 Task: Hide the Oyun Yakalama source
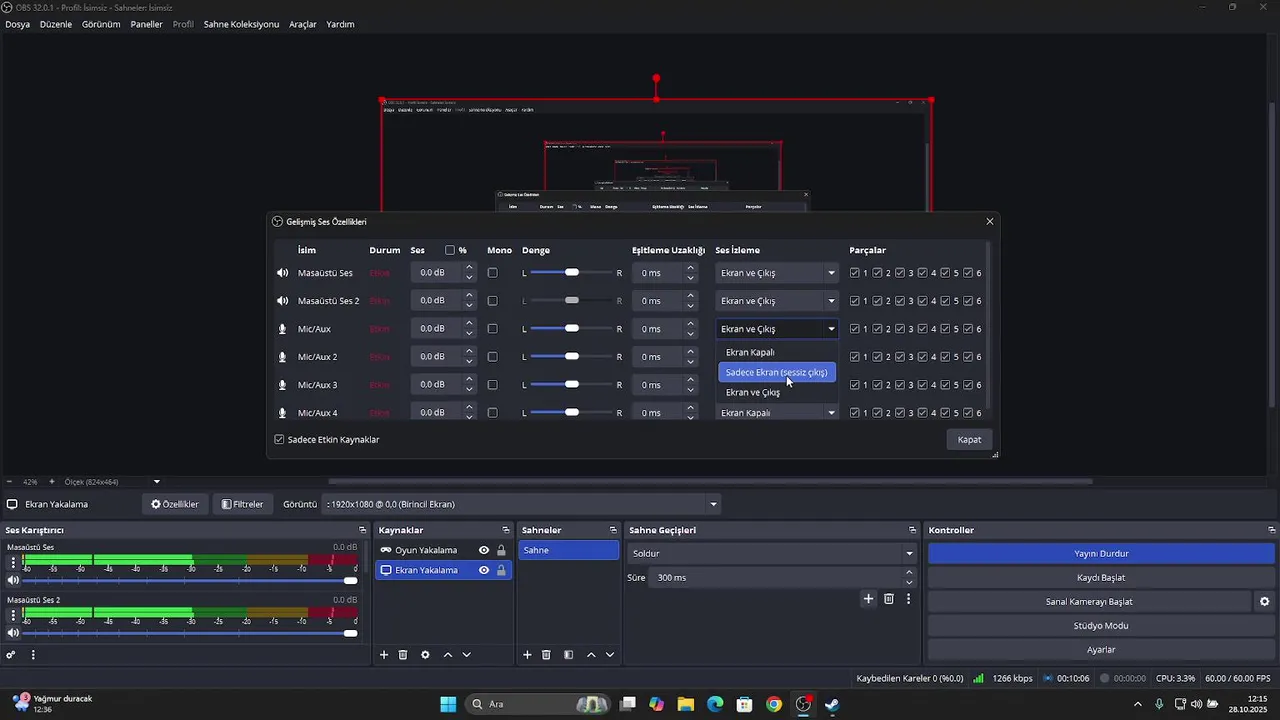pos(484,550)
